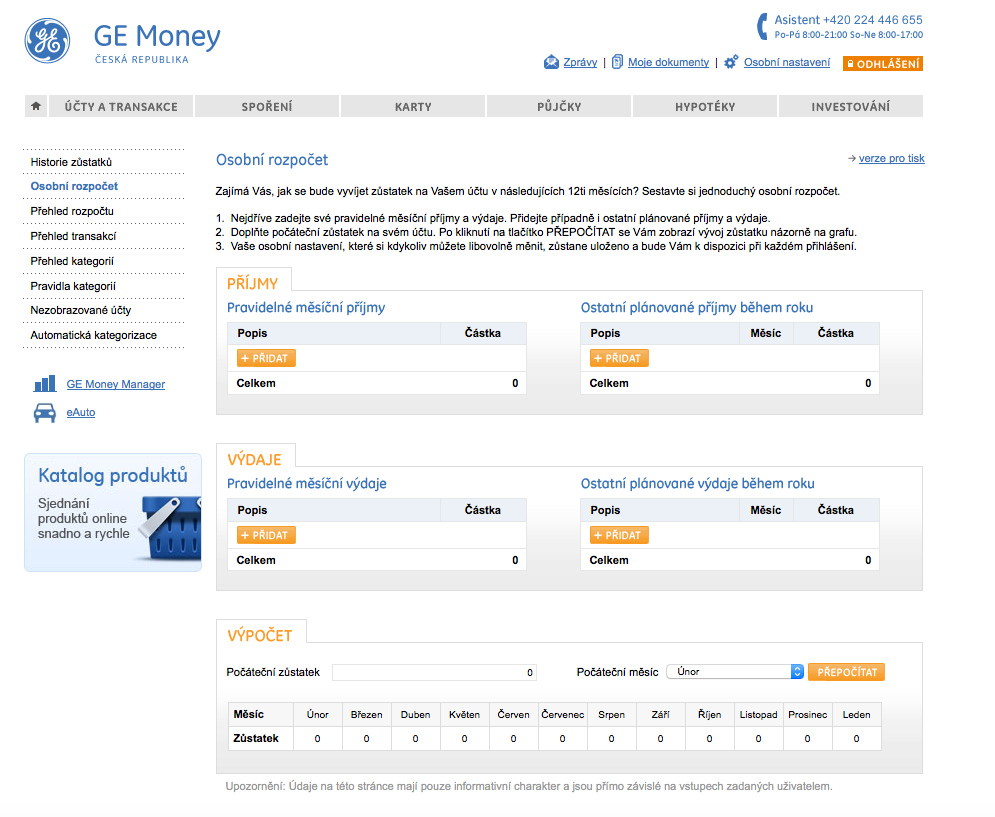Click the GE logo emblem
Image resolution: width=995 pixels, height=817 pixels.
pos(48,41)
